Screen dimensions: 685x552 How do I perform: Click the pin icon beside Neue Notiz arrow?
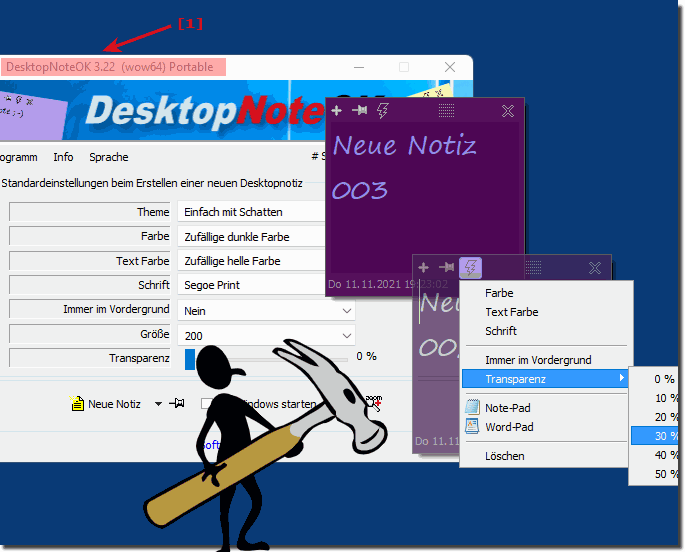pos(177,403)
